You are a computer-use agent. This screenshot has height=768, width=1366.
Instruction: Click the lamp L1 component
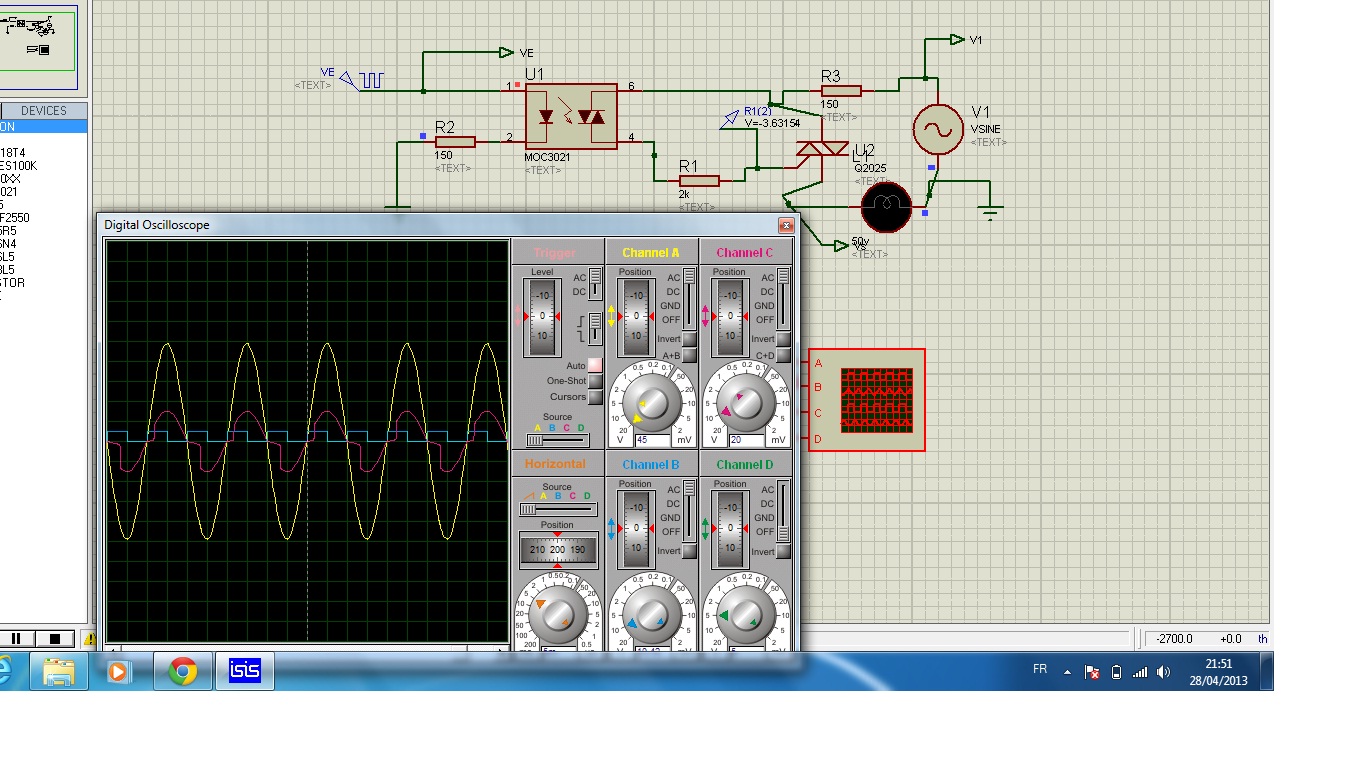click(887, 207)
